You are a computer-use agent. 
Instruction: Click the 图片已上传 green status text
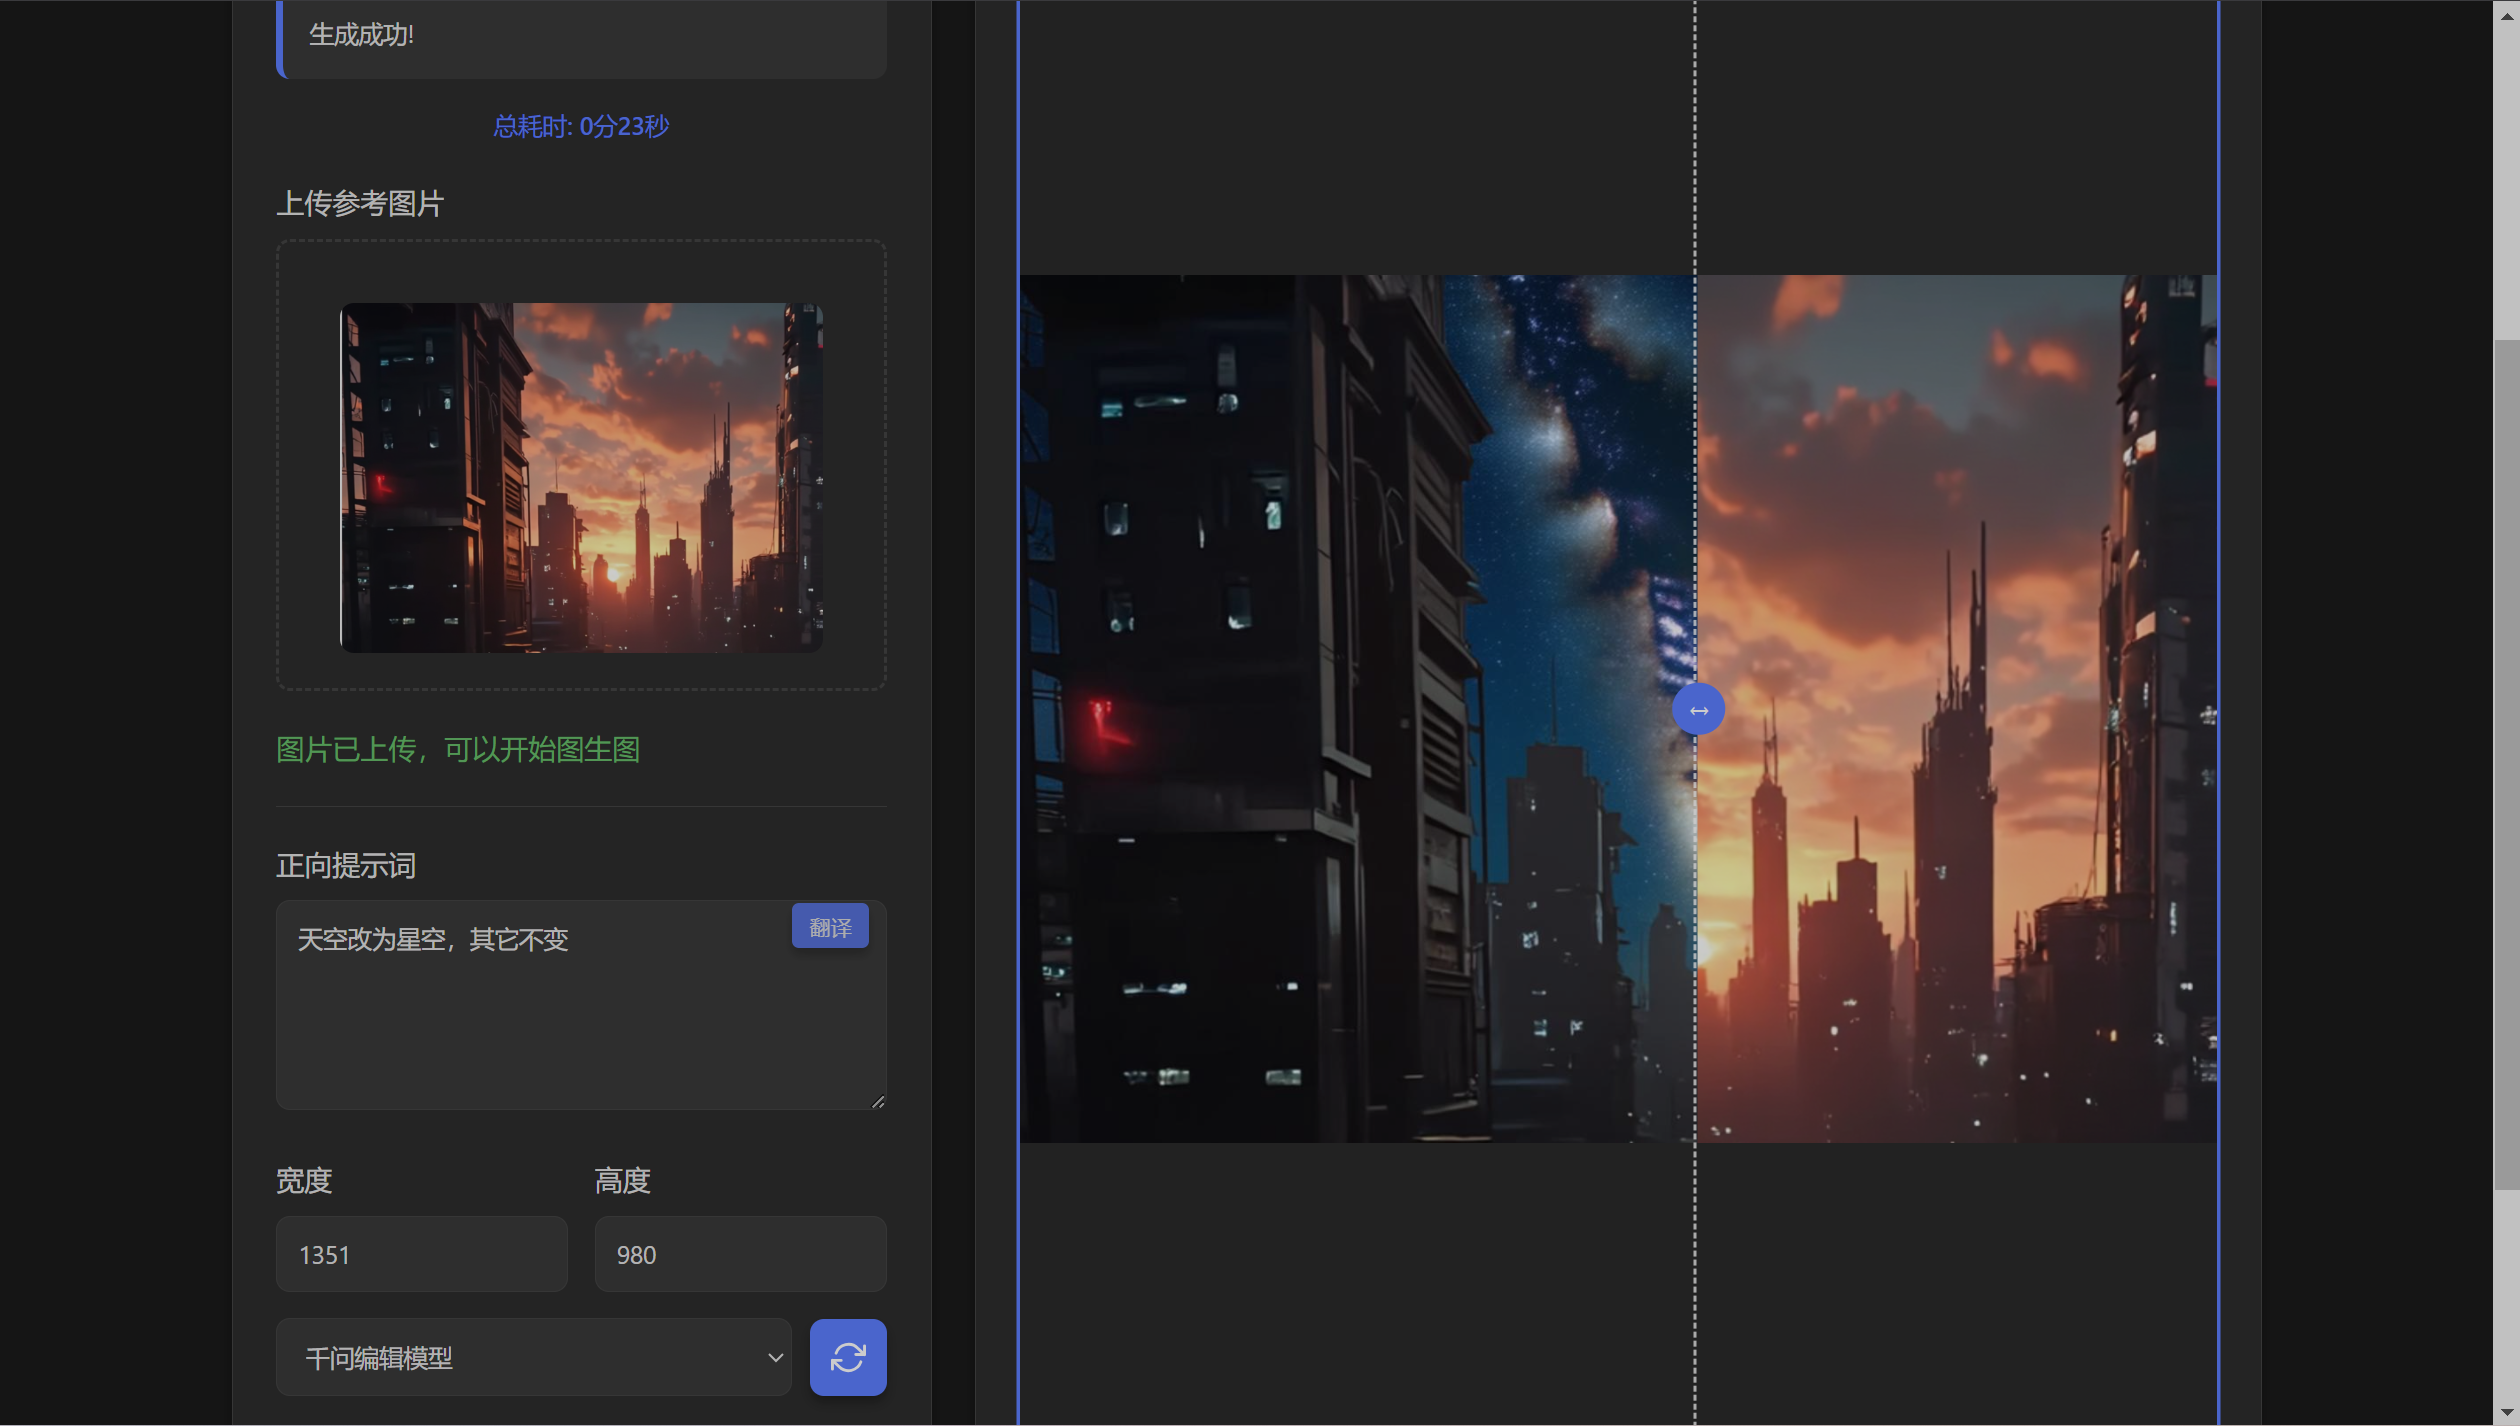click(x=458, y=749)
